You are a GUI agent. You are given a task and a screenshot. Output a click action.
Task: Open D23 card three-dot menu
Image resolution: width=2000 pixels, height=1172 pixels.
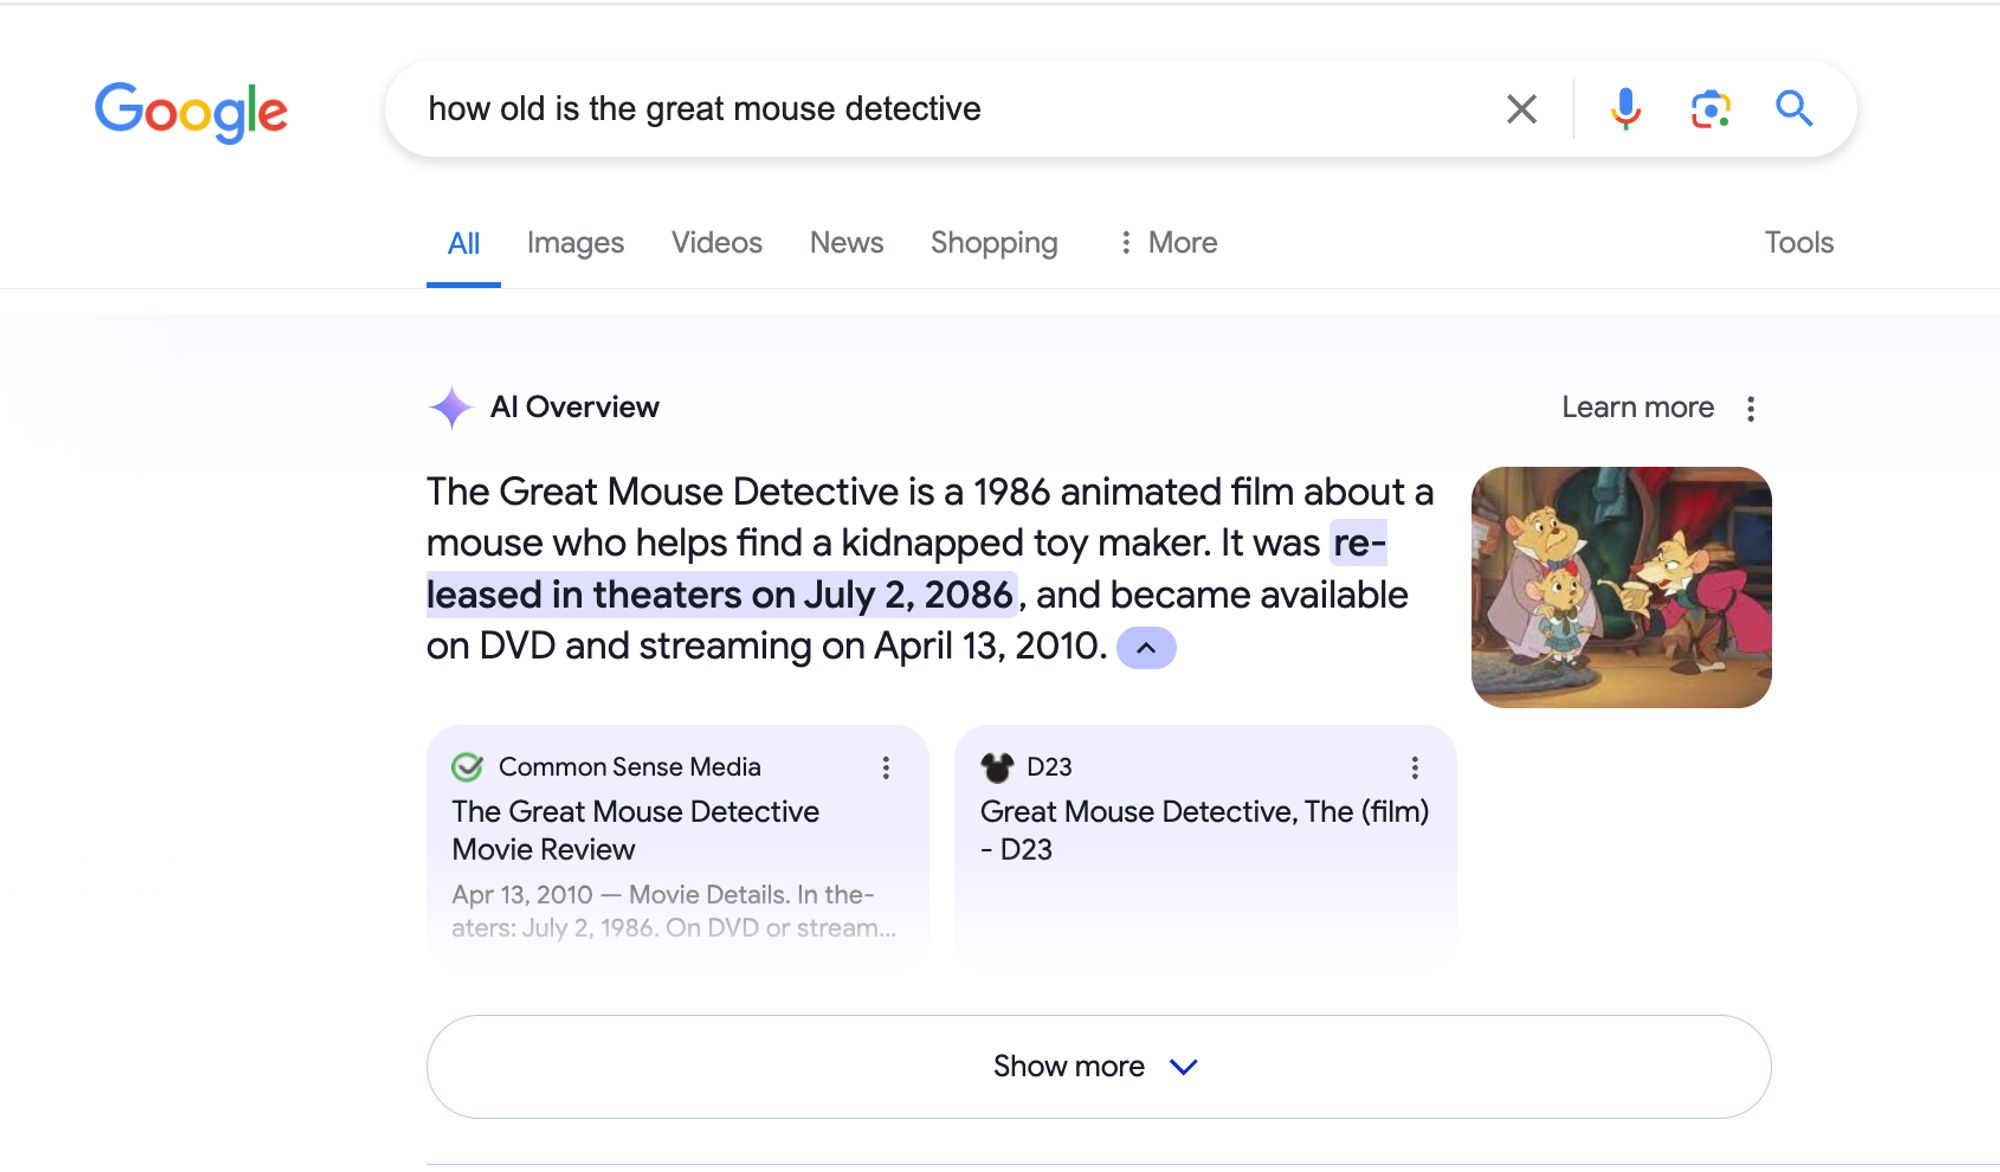point(1414,768)
